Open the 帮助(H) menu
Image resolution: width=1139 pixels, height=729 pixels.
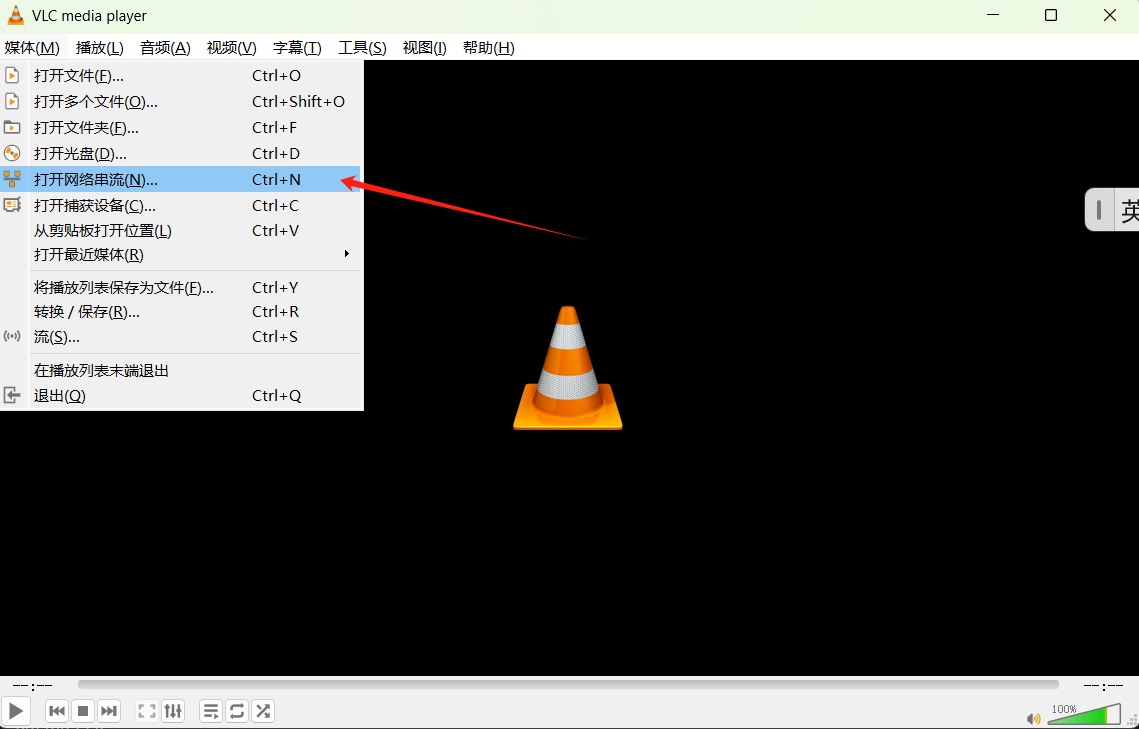(x=488, y=48)
